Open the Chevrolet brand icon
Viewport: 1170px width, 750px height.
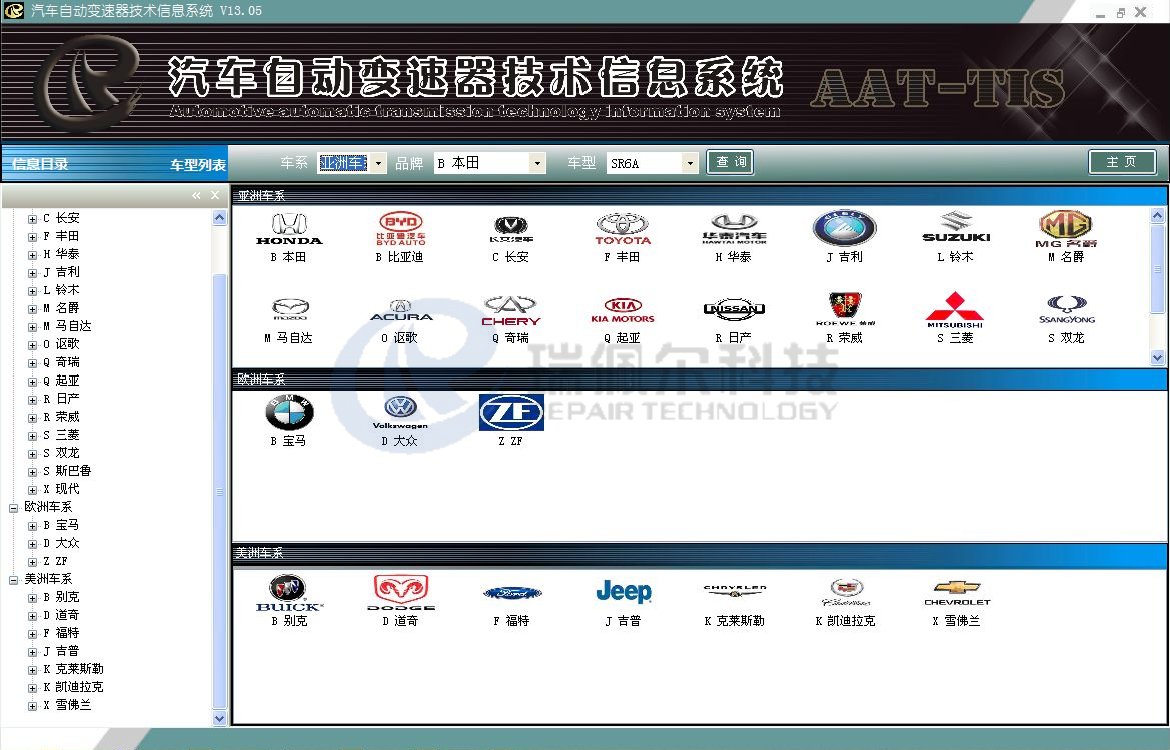[956, 592]
